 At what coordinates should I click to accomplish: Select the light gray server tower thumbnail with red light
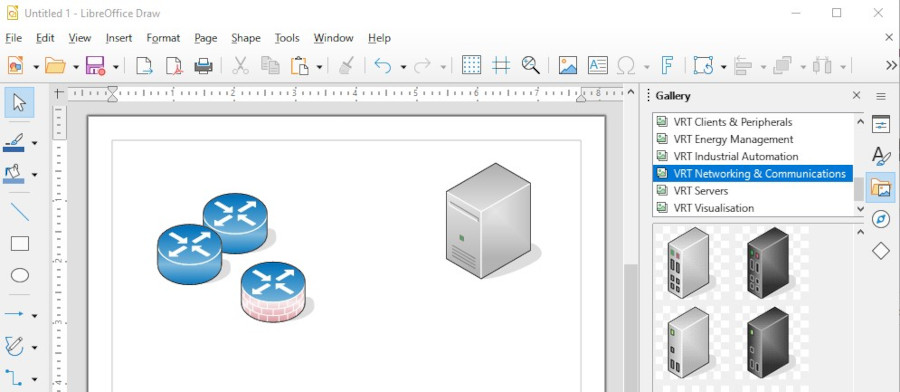click(688, 262)
